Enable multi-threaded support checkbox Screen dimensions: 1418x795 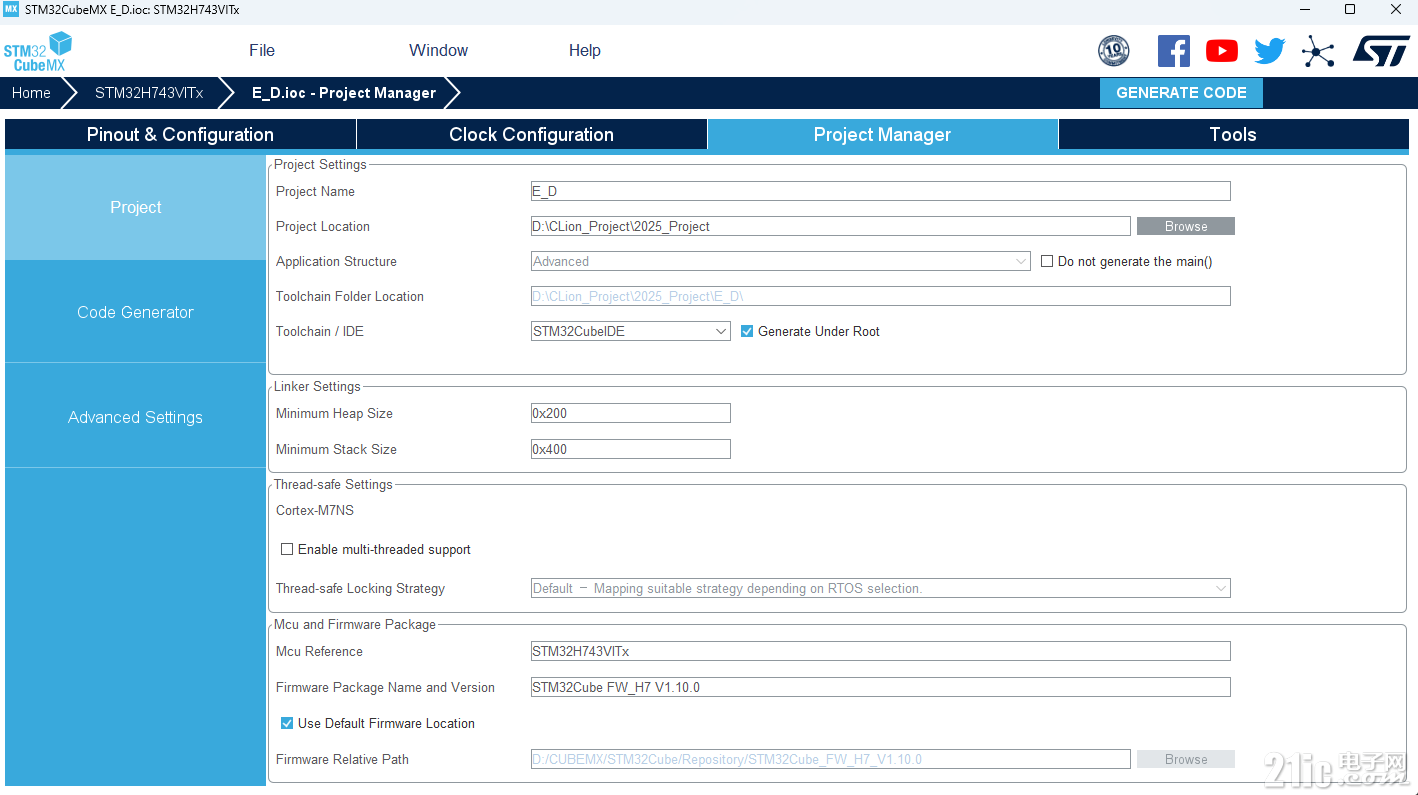287,549
